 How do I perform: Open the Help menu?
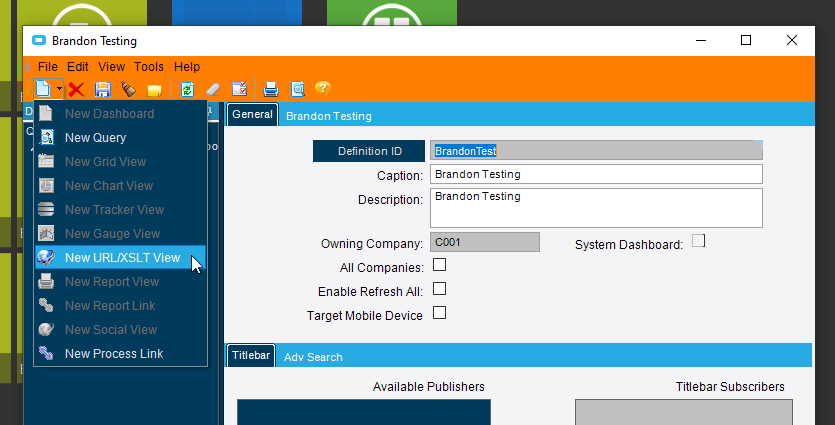[x=187, y=67]
